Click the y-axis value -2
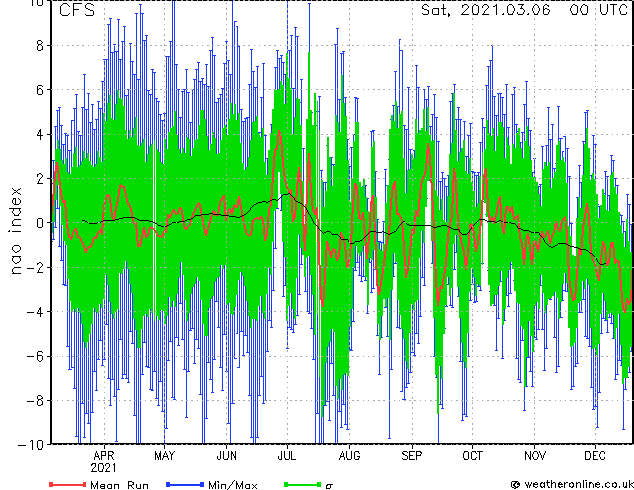 coord(35,268)
